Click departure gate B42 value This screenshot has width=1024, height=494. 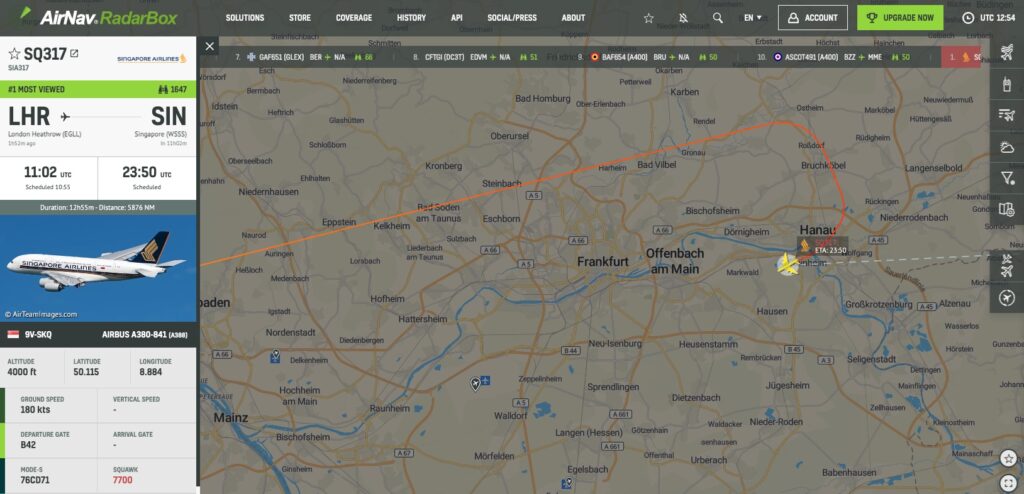click(x=29, y=445)
